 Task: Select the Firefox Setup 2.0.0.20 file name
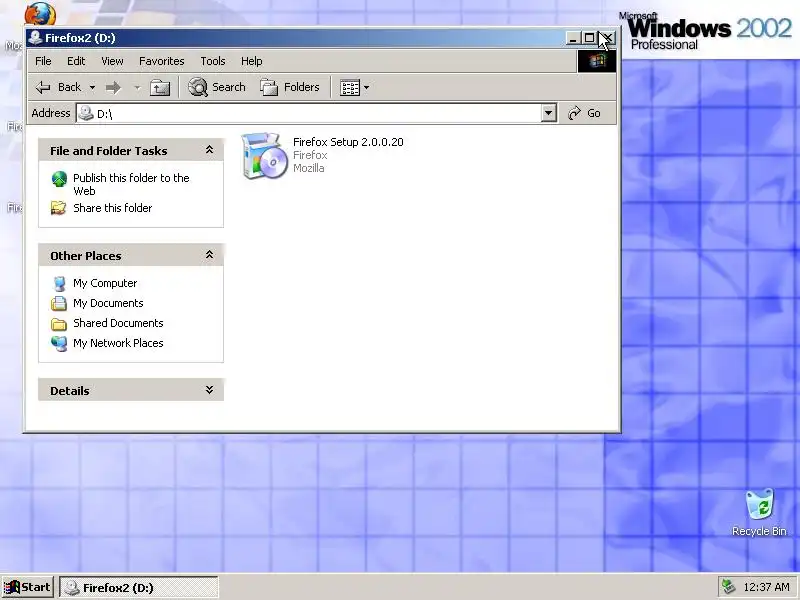348,142
